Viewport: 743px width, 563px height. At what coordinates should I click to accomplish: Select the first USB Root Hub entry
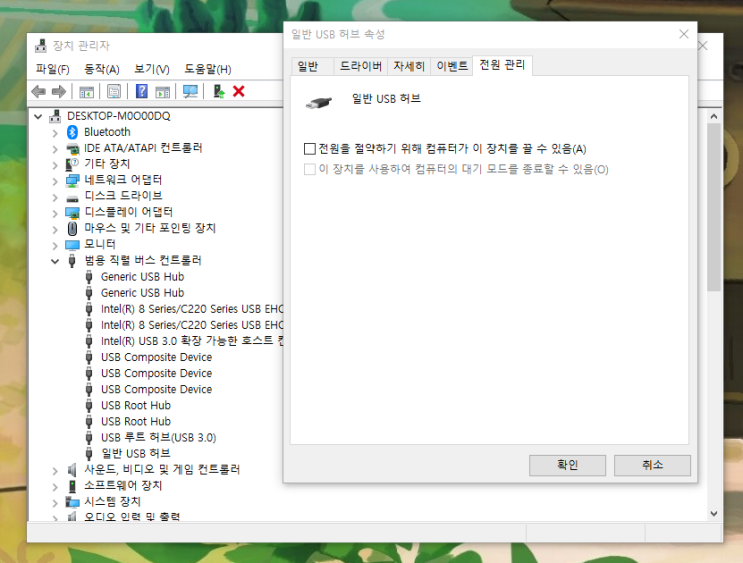(x=136, y=406)
